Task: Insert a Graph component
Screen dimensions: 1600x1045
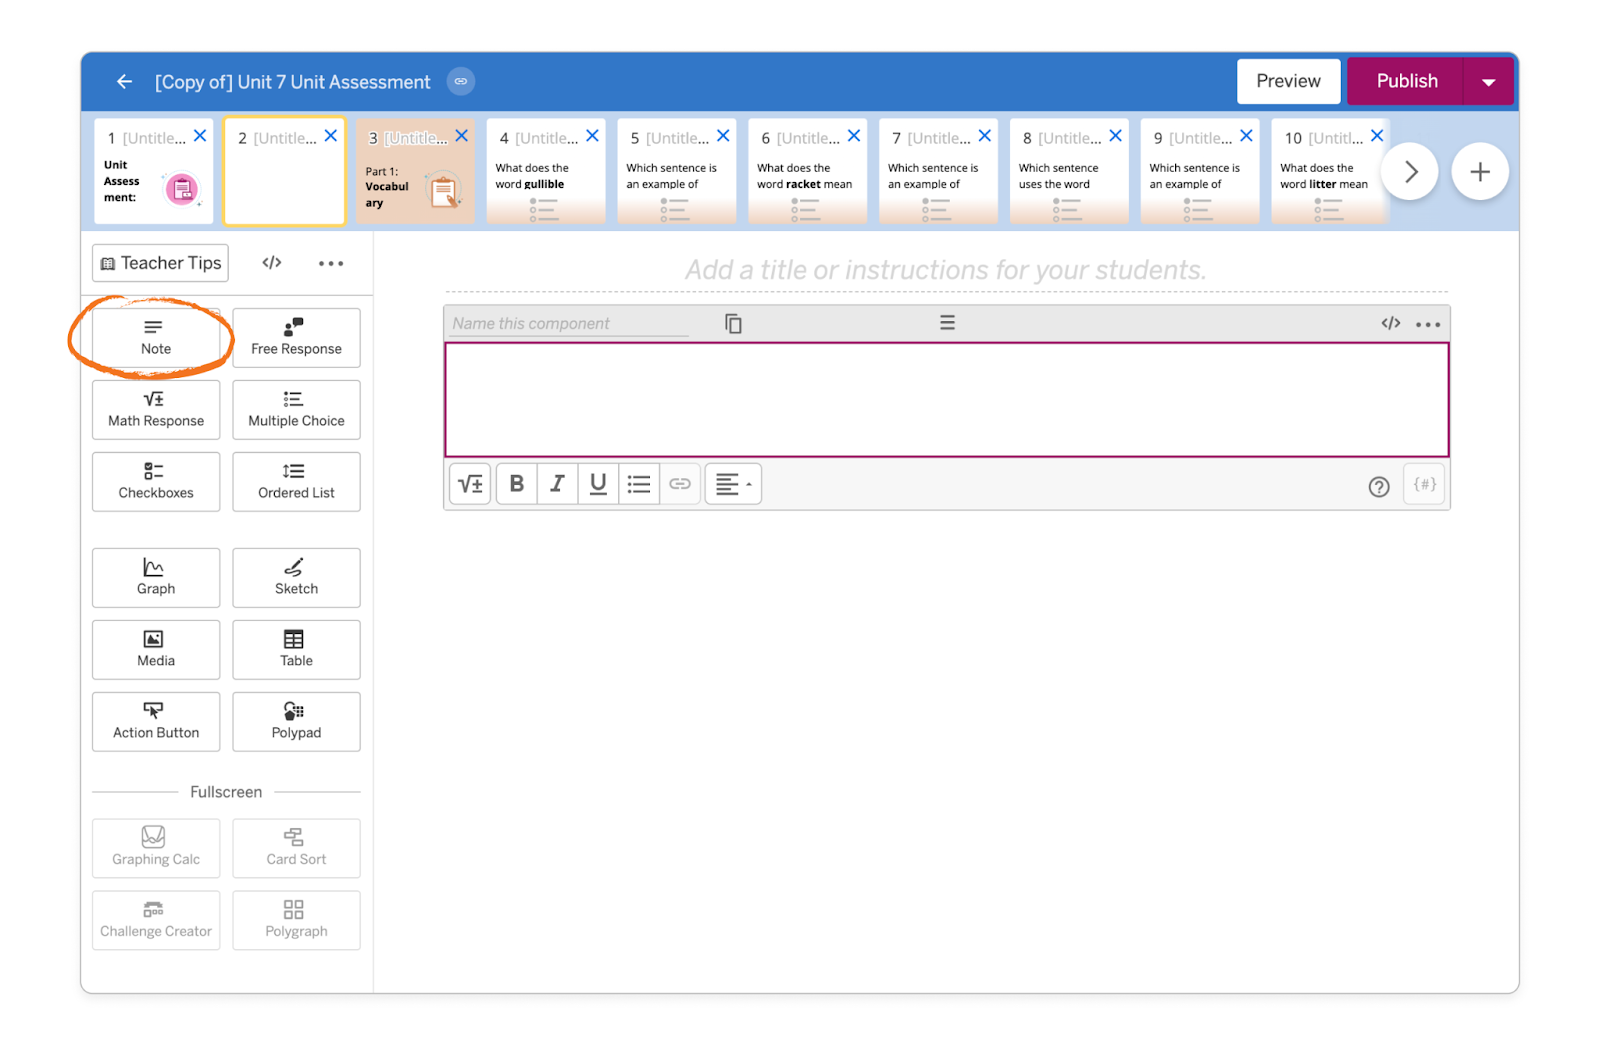Action: coord(155,577)
